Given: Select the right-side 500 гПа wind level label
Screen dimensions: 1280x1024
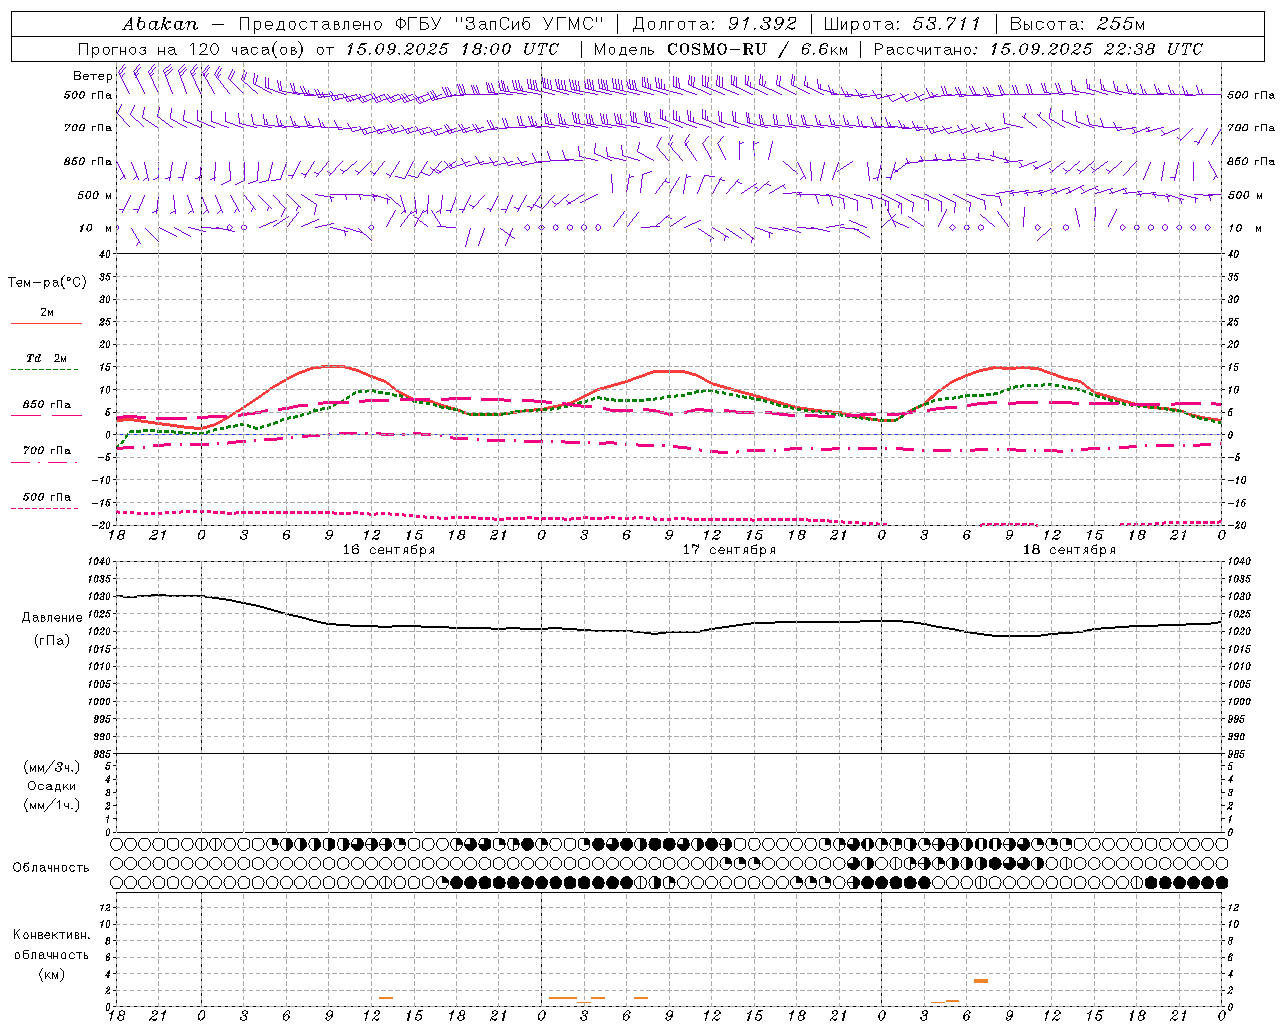Looking at the screenshot, I should [1251, 95].
